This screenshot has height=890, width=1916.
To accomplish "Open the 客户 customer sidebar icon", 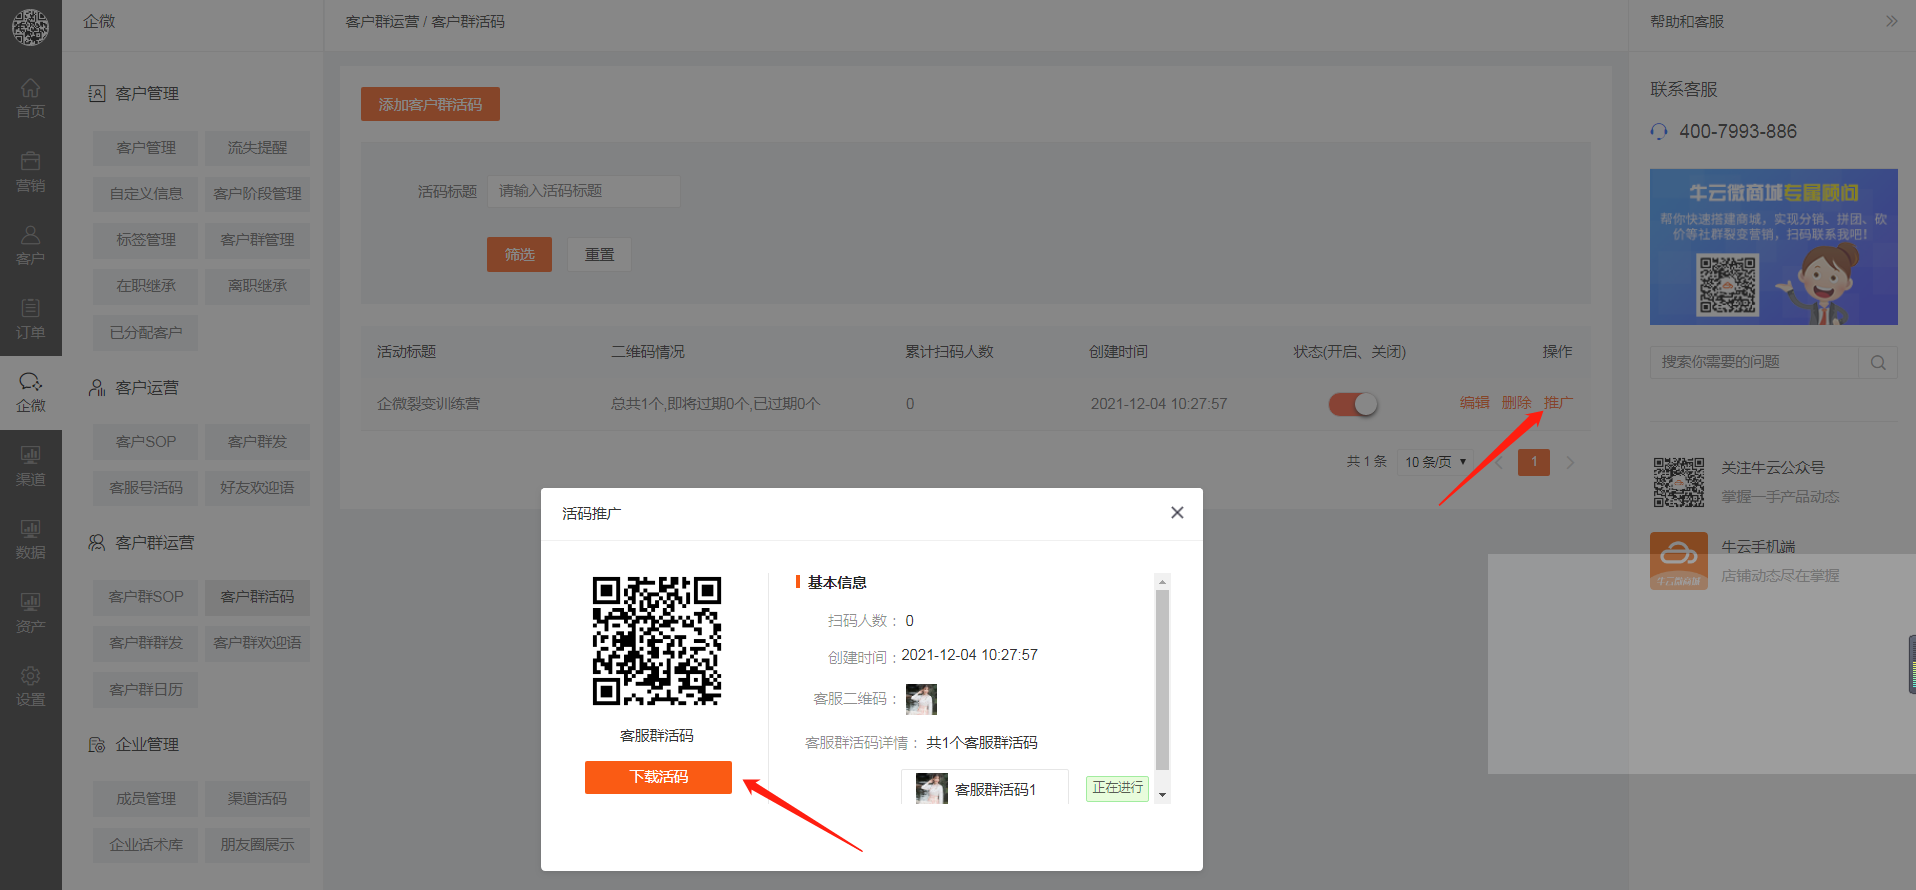I will [x=31, y=245].
